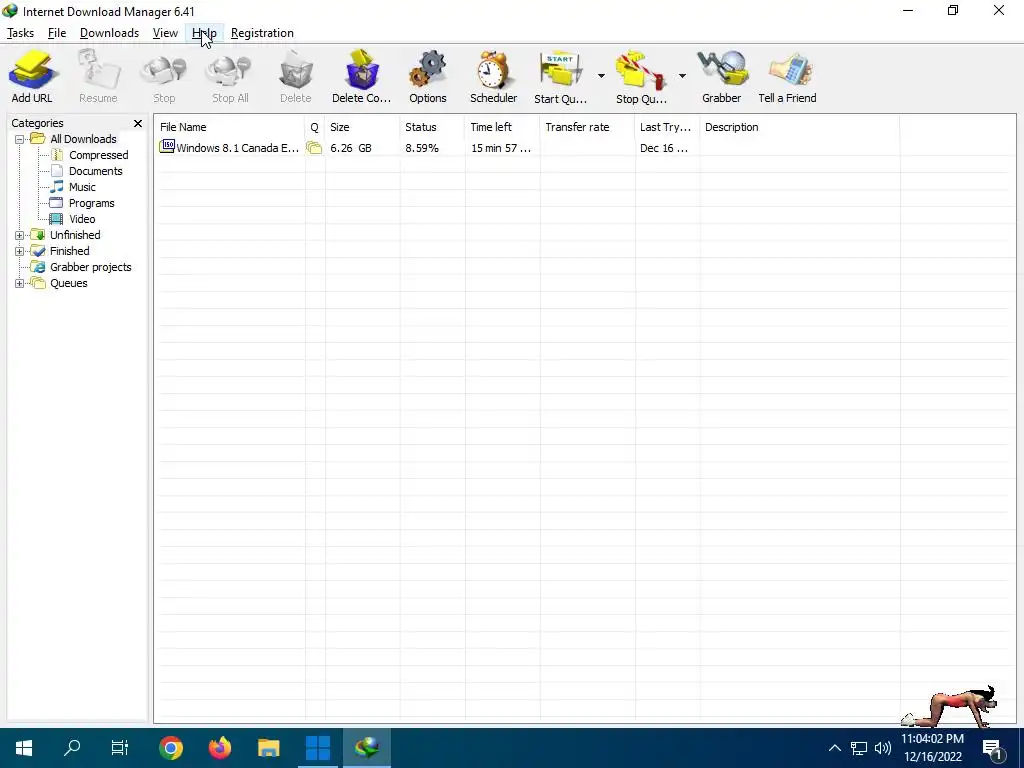Expand the Queues tree node

coord(20,283)
